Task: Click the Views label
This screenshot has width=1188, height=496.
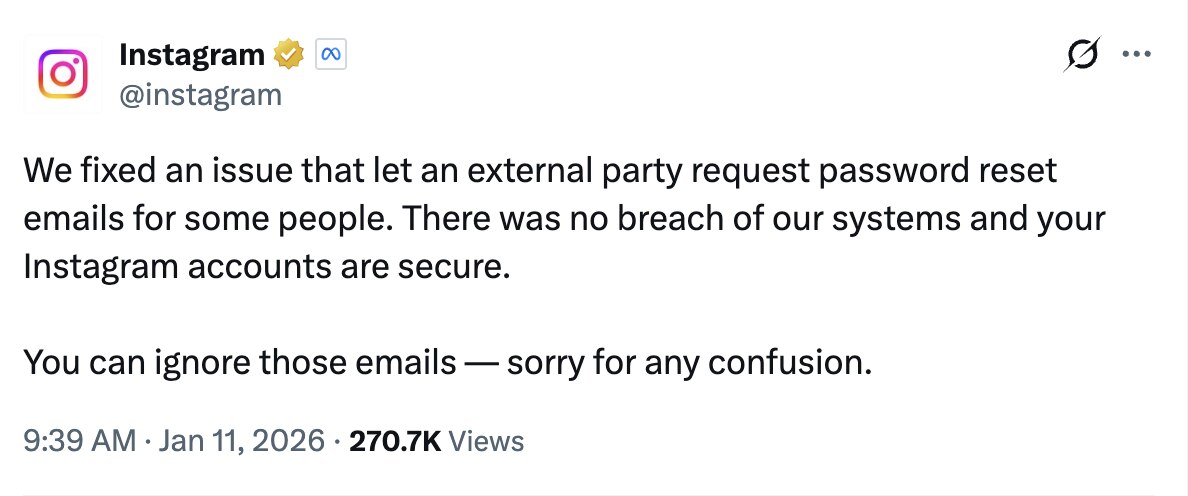Action: (x=486, y=440)
